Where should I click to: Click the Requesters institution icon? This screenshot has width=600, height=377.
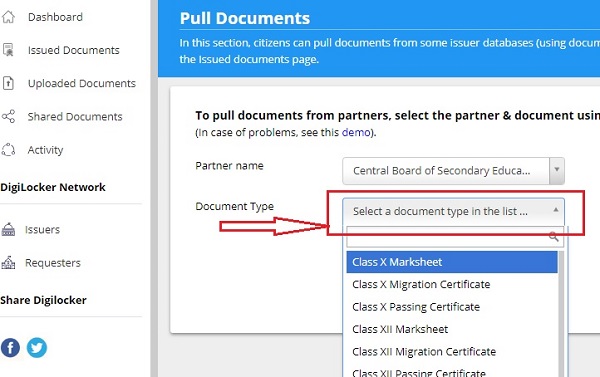point(8,263)
